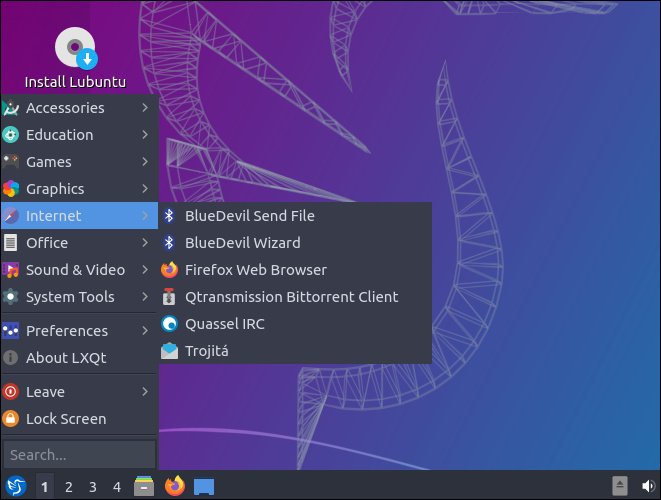The image size is (661, 500).
Task: Click the Preferences category icon
Action: tap(11, 331)
